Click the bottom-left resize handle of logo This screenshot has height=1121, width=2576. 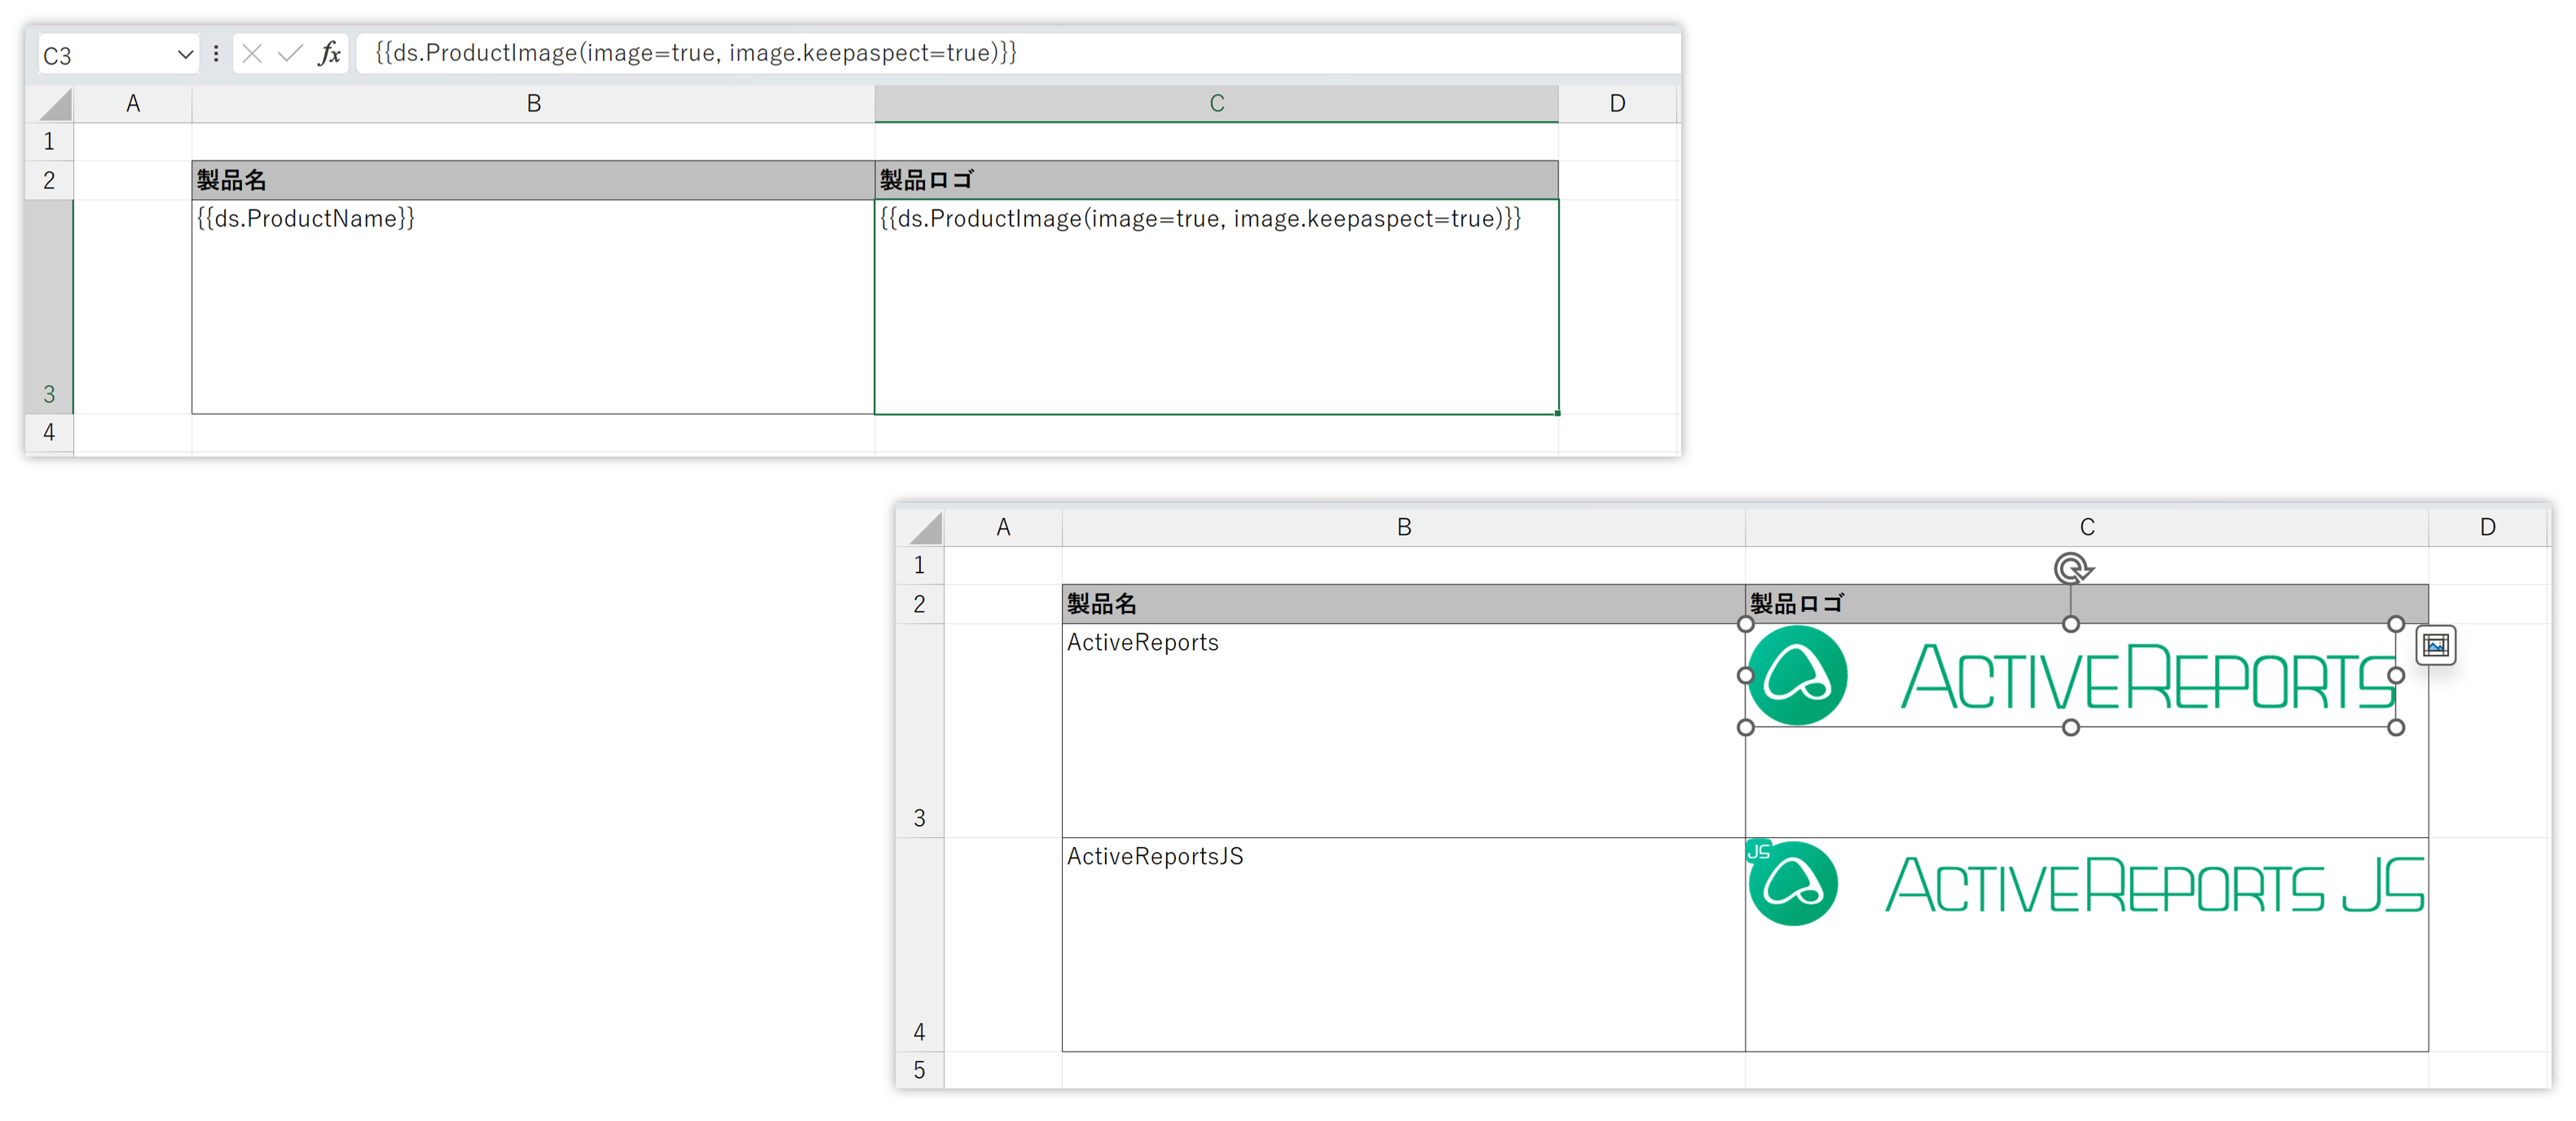1746,728
